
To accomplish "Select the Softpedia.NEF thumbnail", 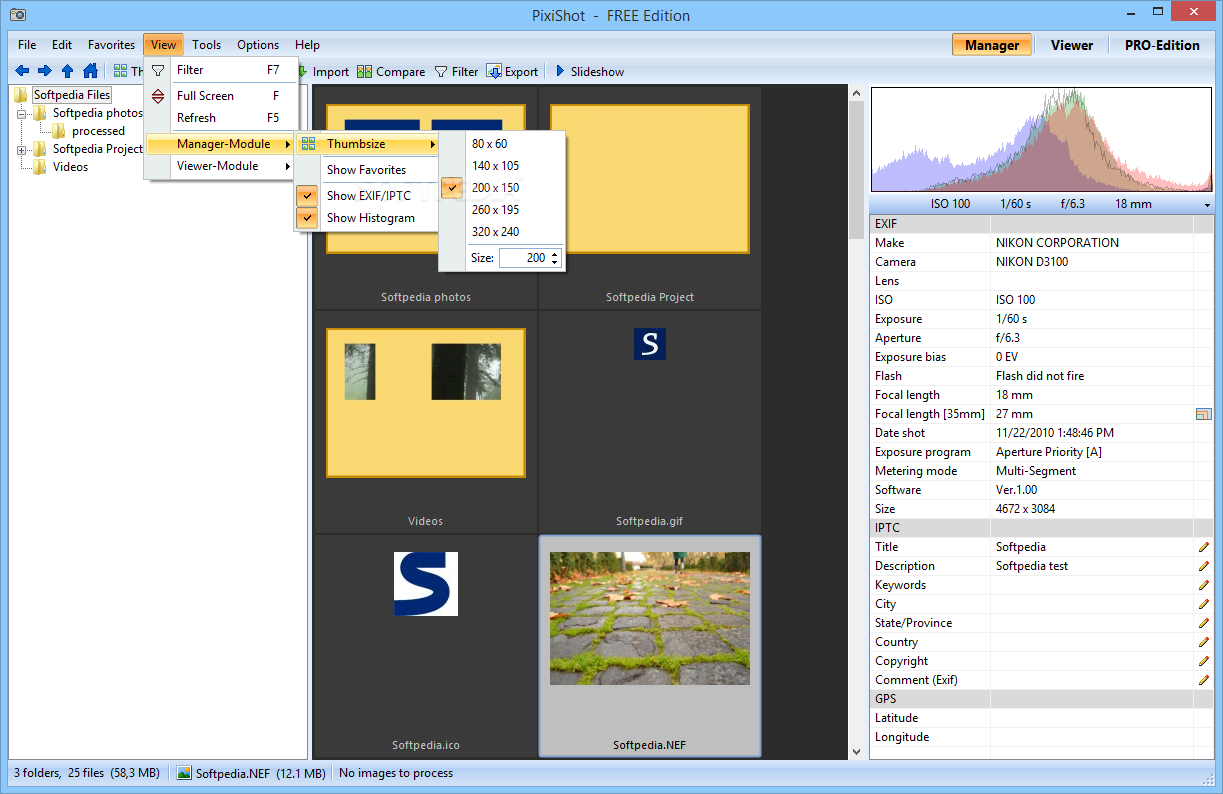I will 650,646.
